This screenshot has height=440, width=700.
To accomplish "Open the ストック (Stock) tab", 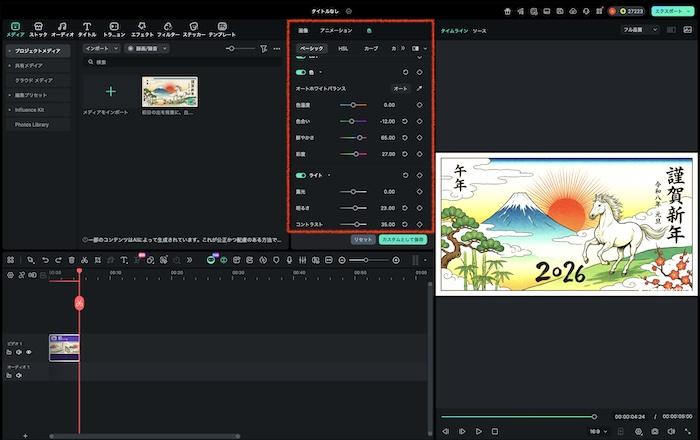I will click(x=38, y=29).
